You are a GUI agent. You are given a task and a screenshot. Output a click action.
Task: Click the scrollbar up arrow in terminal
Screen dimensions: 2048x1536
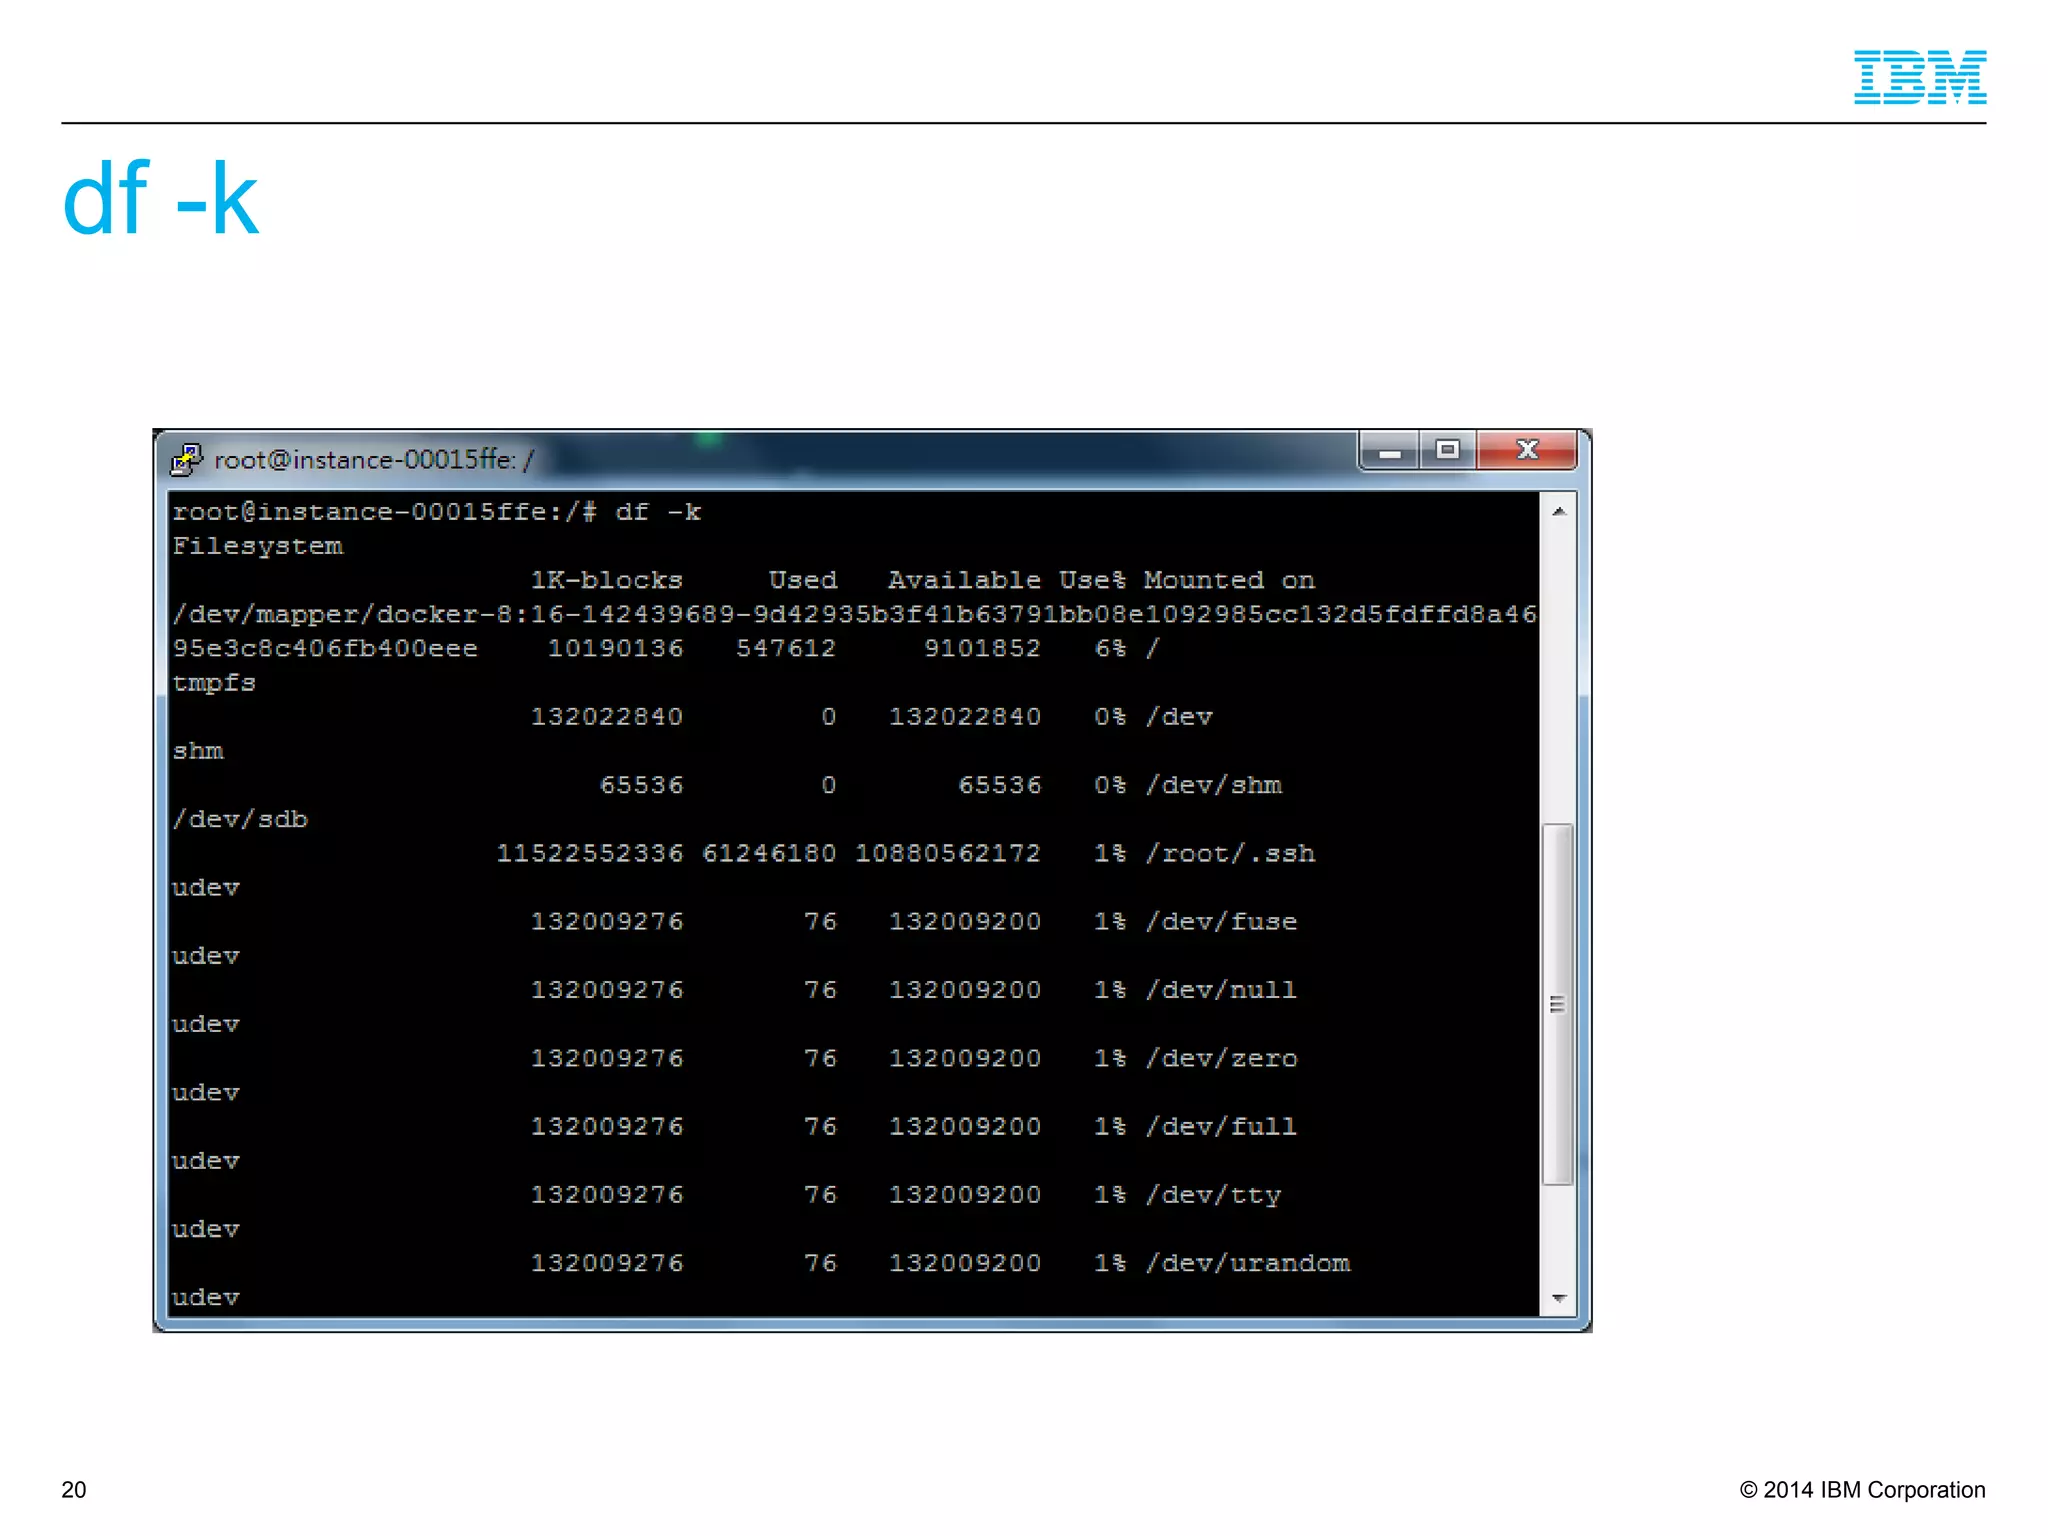(1558, 511)
